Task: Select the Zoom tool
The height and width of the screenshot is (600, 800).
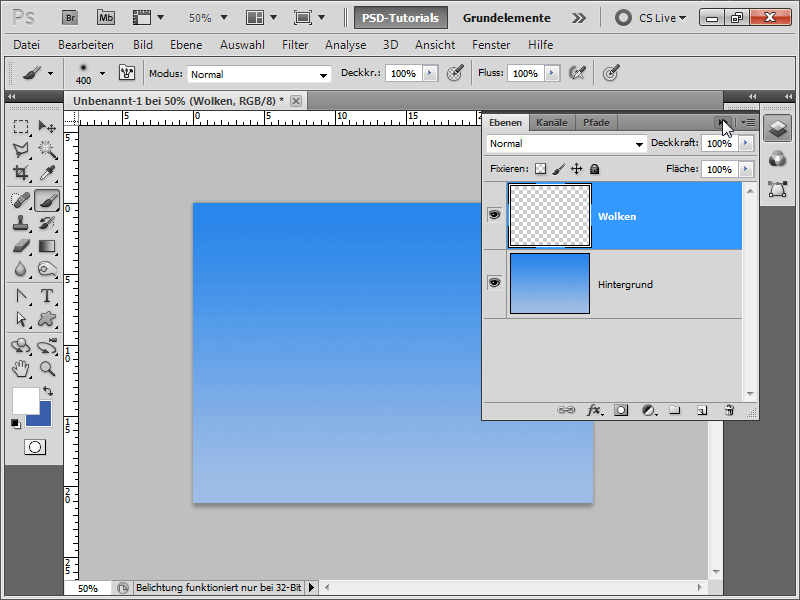Action: [x=47, y=368]
